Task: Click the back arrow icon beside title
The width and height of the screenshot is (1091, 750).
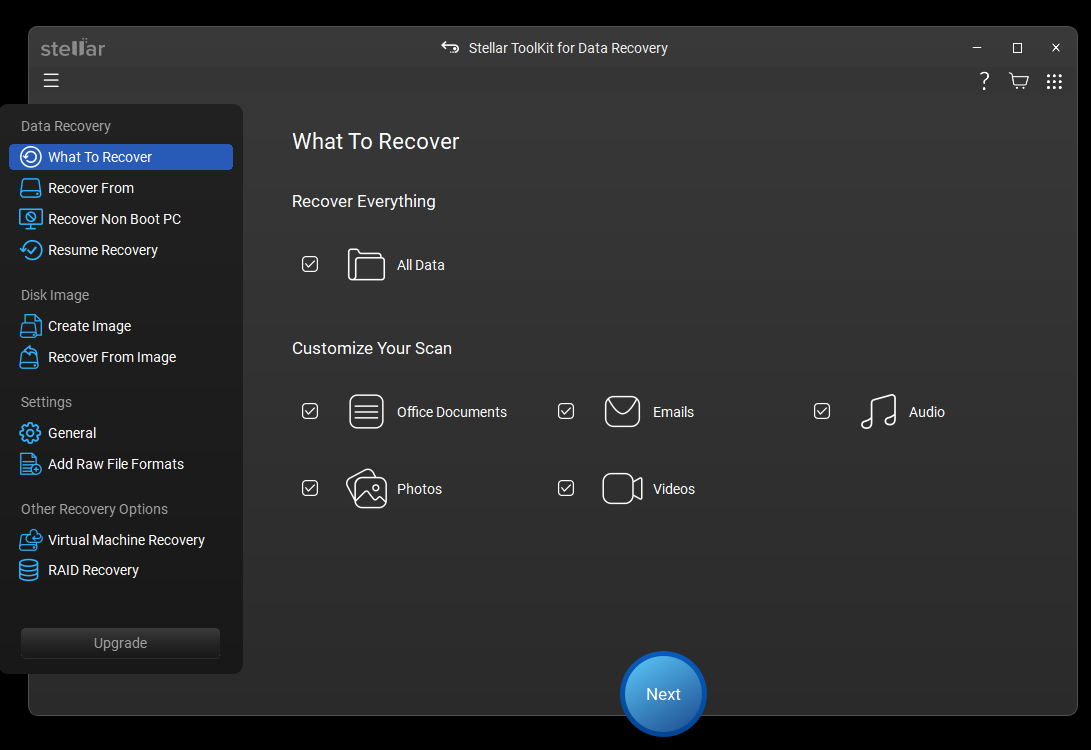Action: 450,47
